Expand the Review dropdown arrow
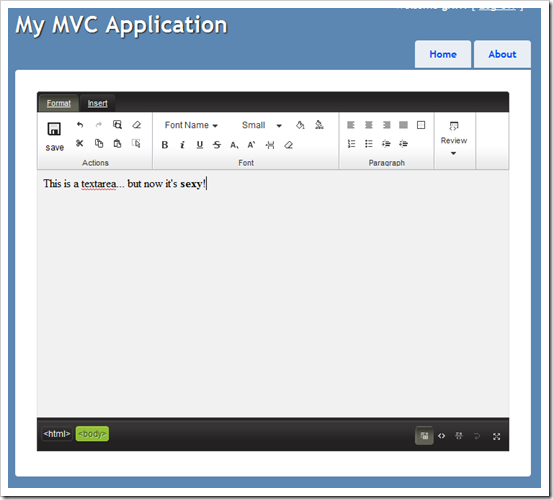Image resolution: width=553 pixels, height=500 pixels. [x=454, y=153]
